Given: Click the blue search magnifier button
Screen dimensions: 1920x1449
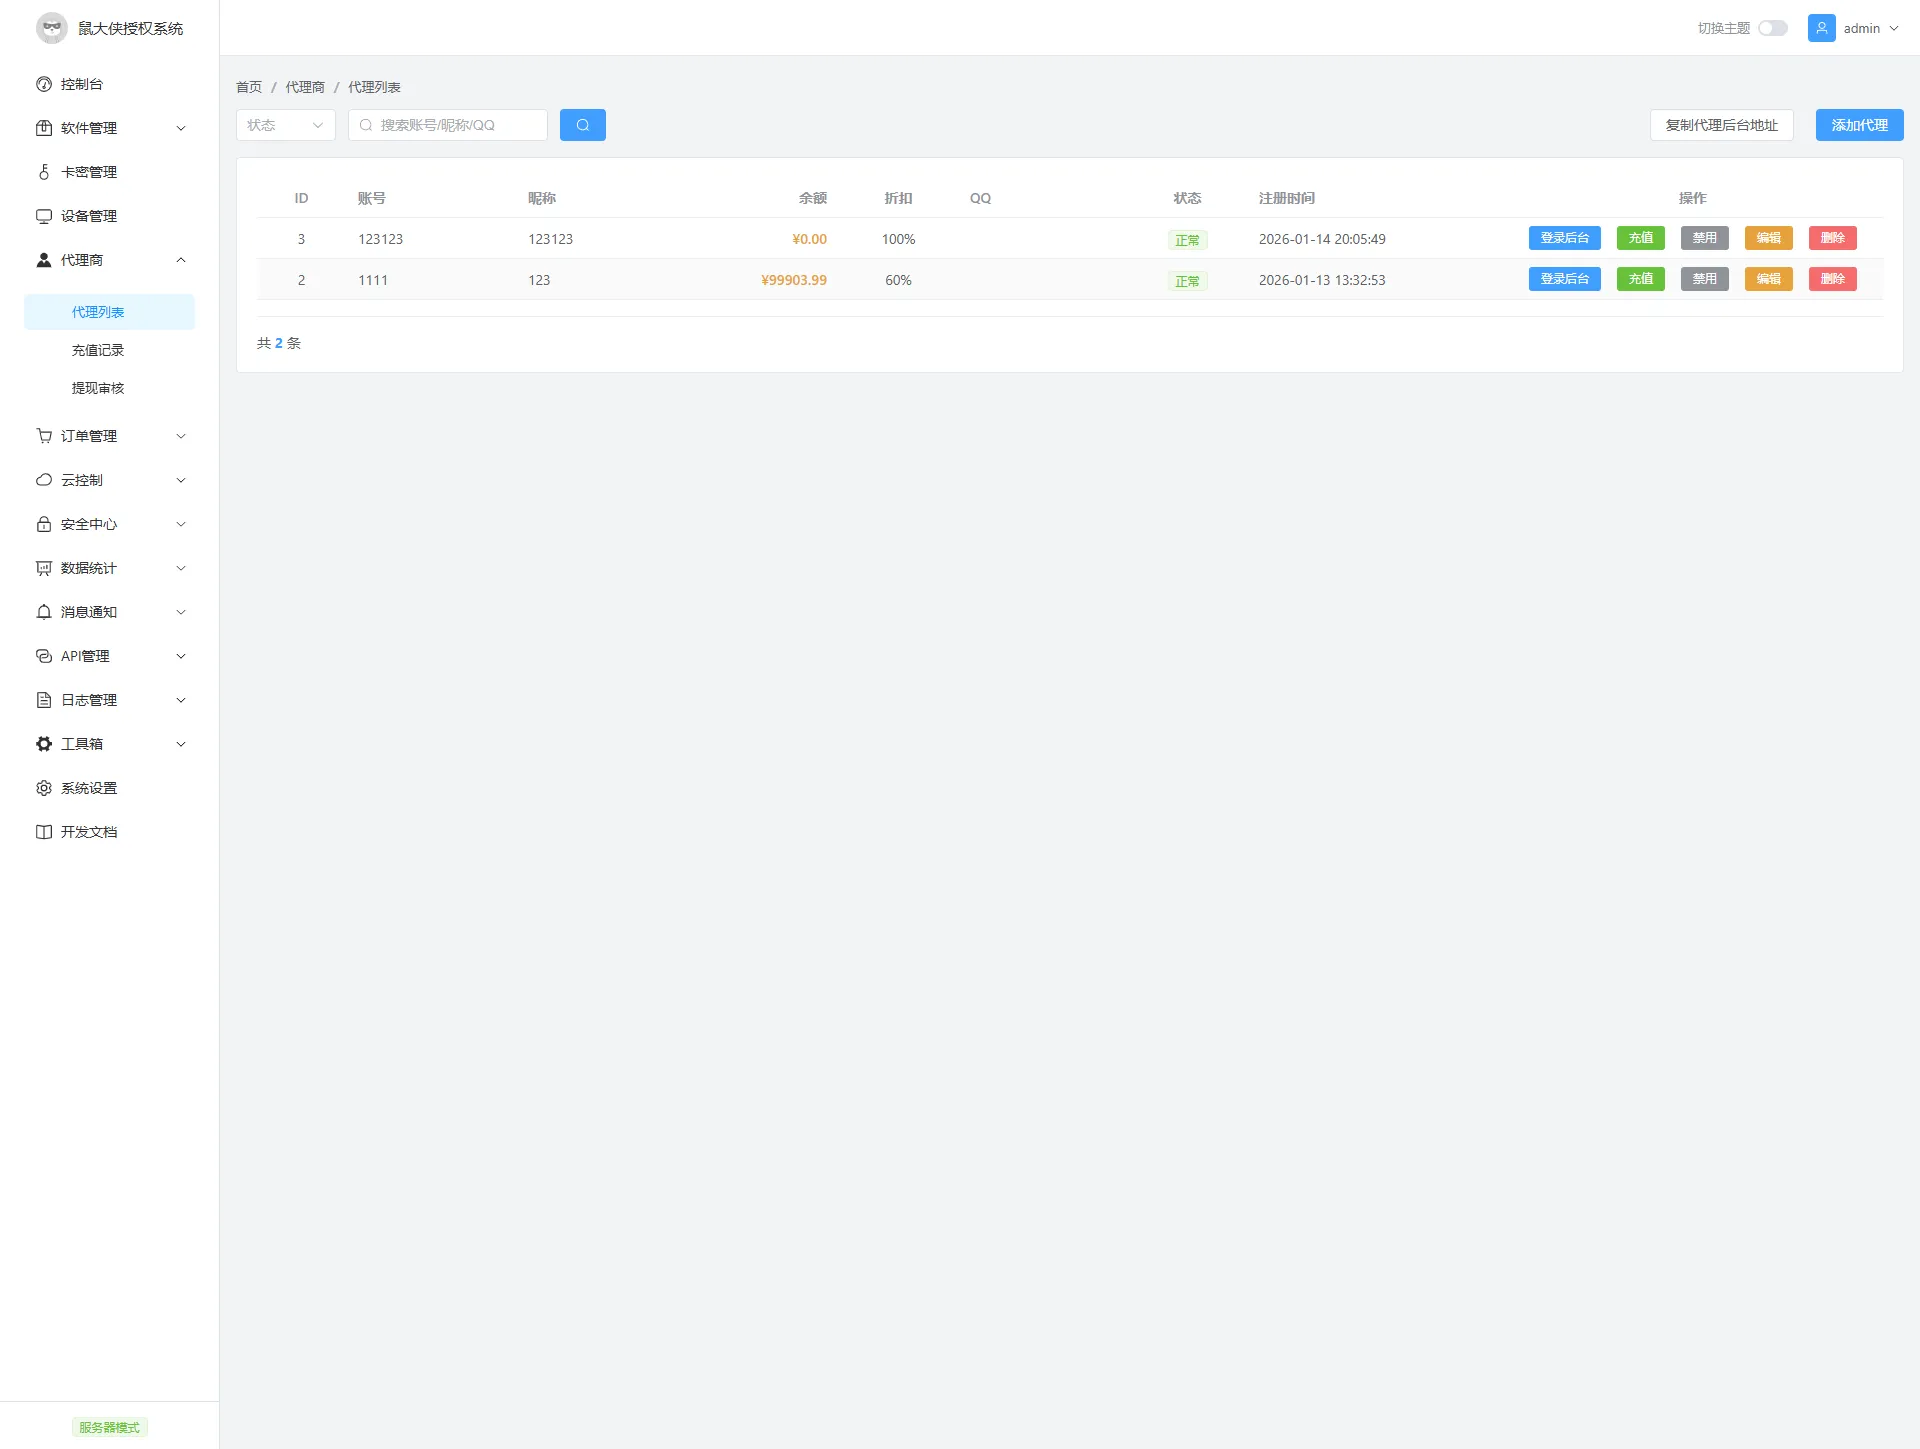Looking at the screenshot, I should [582, 125].
